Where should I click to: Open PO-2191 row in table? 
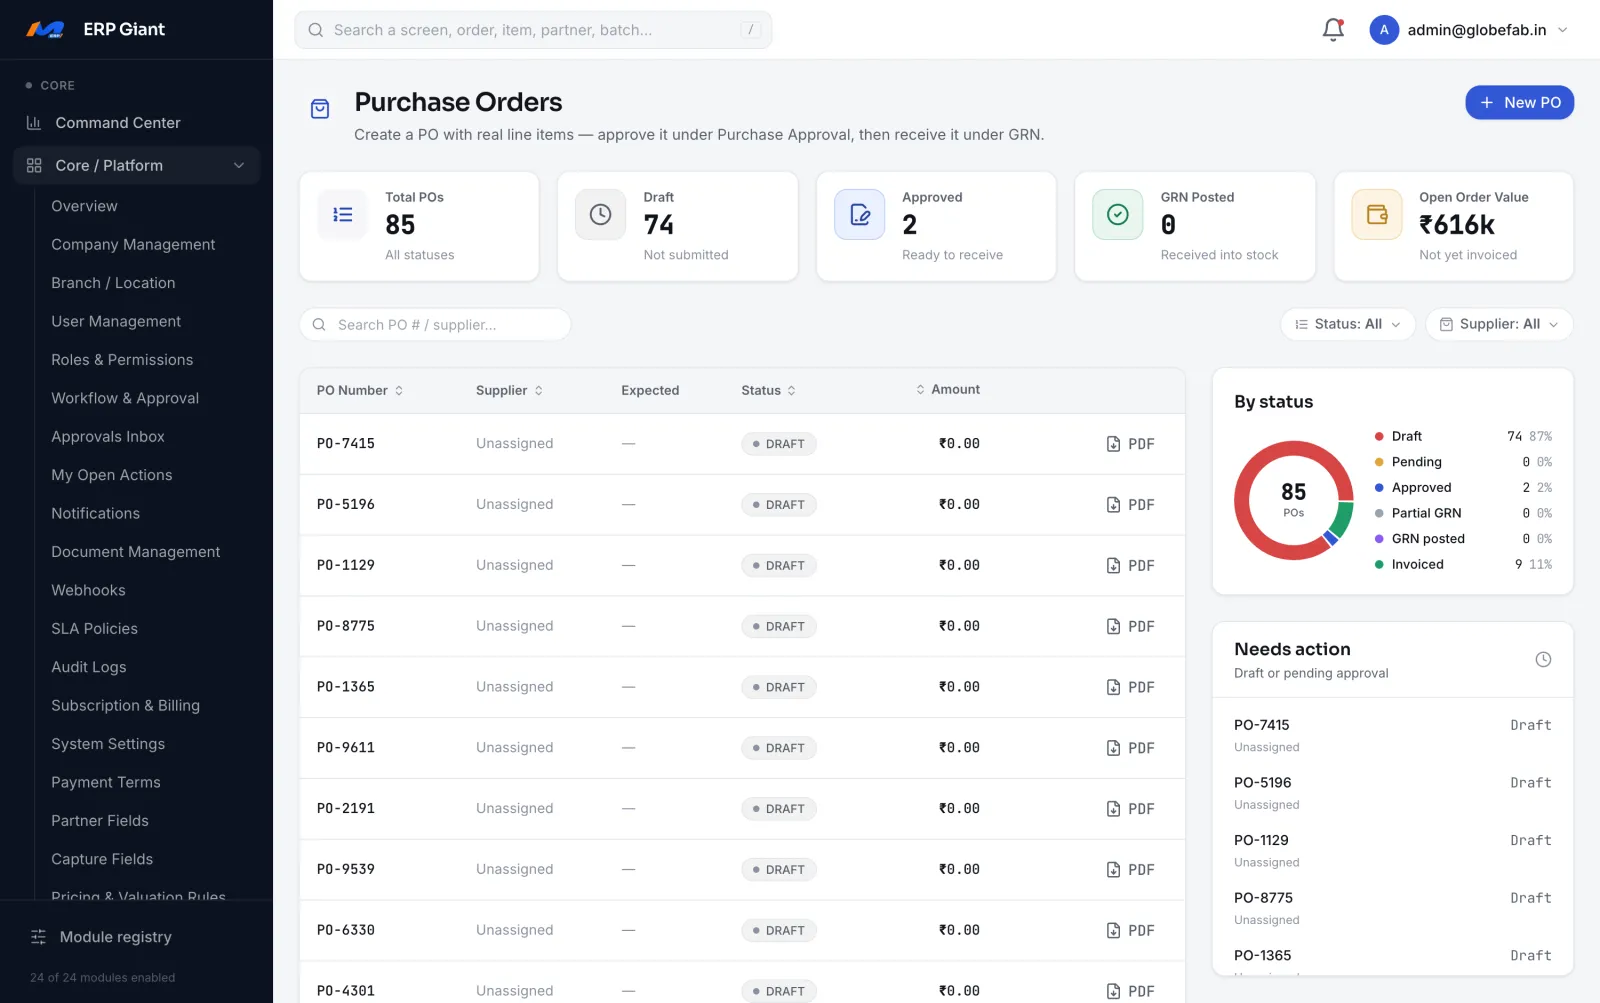coord(742,809)
